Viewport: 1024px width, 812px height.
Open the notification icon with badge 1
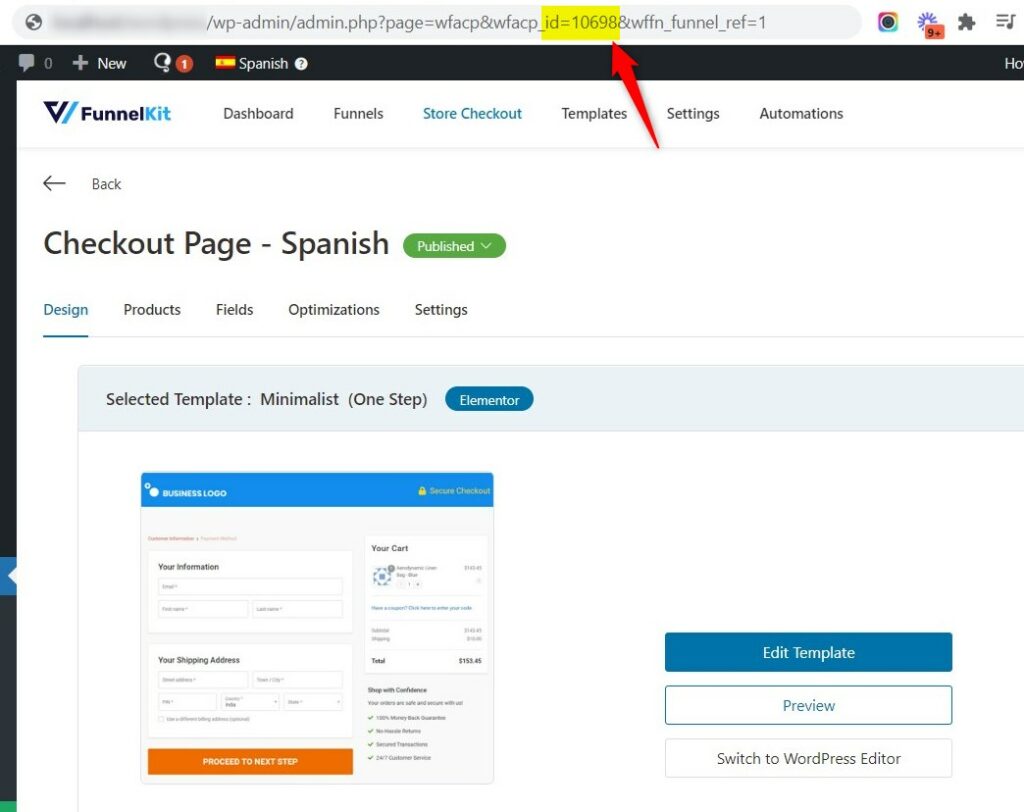173,63
